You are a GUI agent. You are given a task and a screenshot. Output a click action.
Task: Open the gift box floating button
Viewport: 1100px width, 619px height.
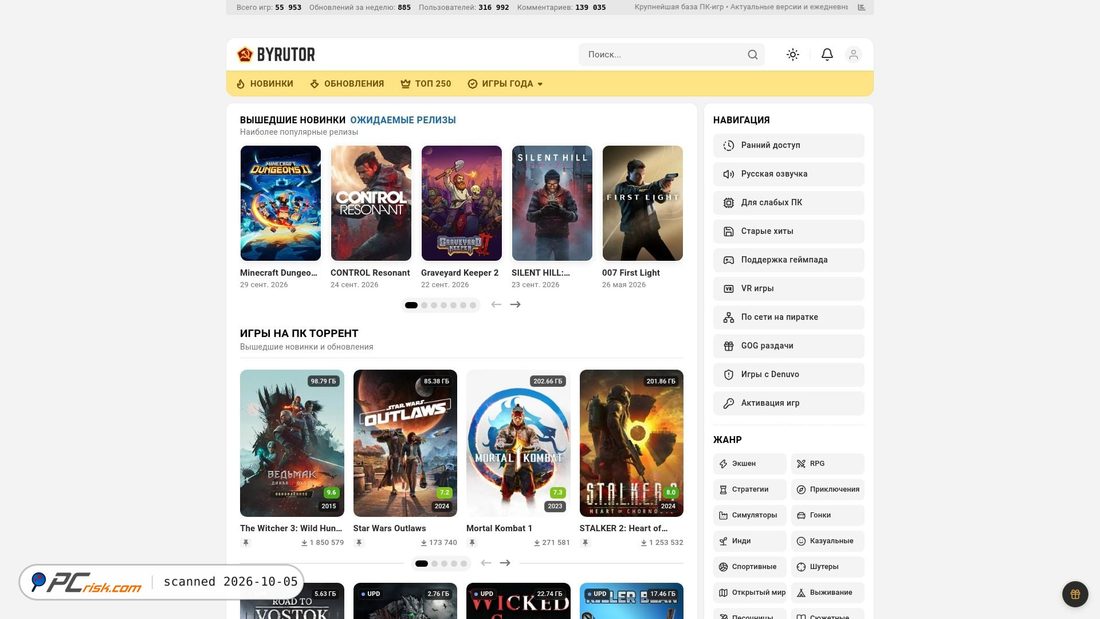click(1075, 594)
